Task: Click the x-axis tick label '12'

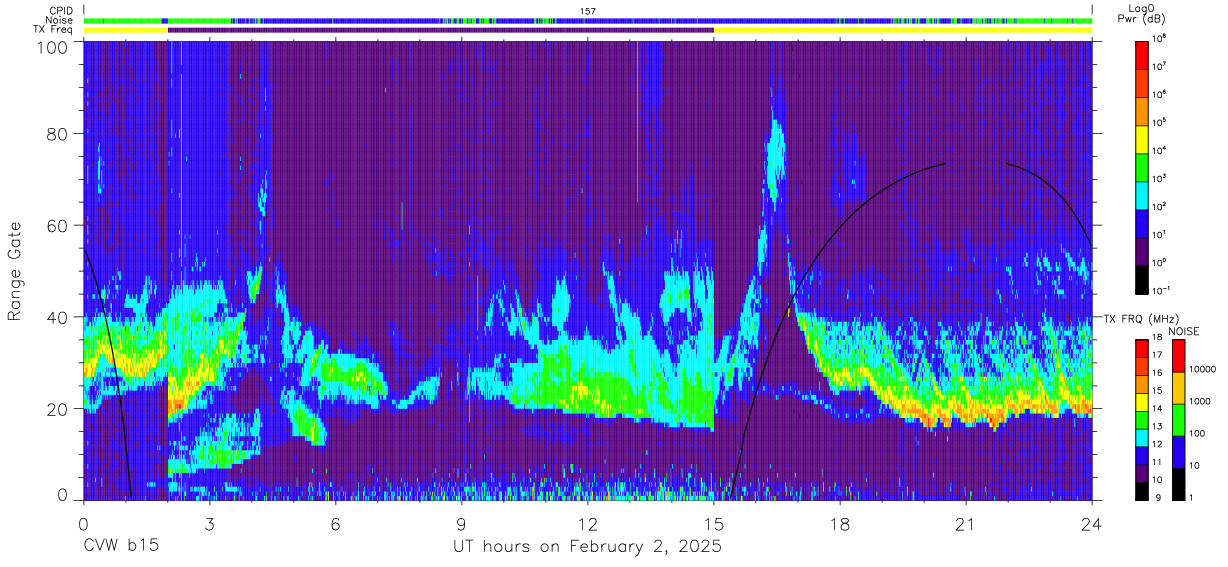Action: 588,523
